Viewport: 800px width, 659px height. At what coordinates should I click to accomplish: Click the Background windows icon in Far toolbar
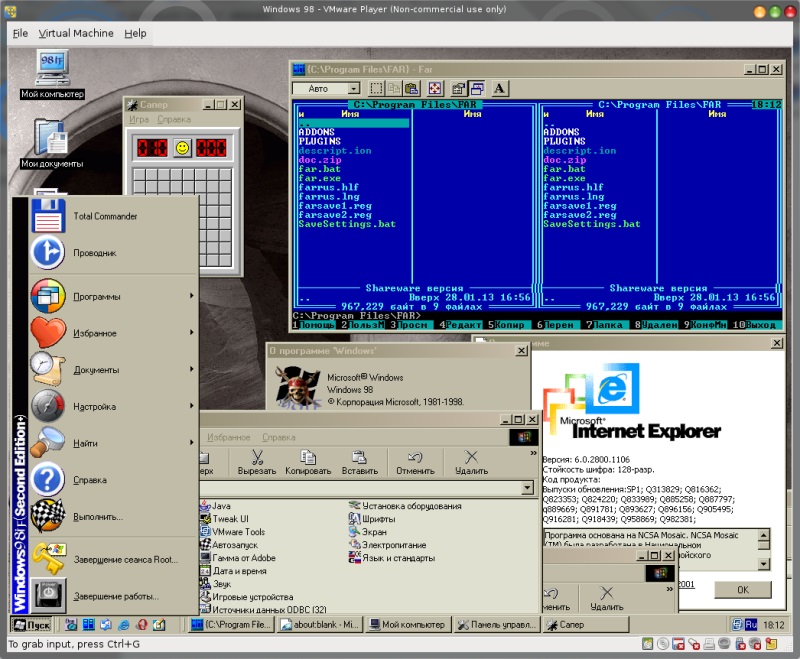click(477, 89)
